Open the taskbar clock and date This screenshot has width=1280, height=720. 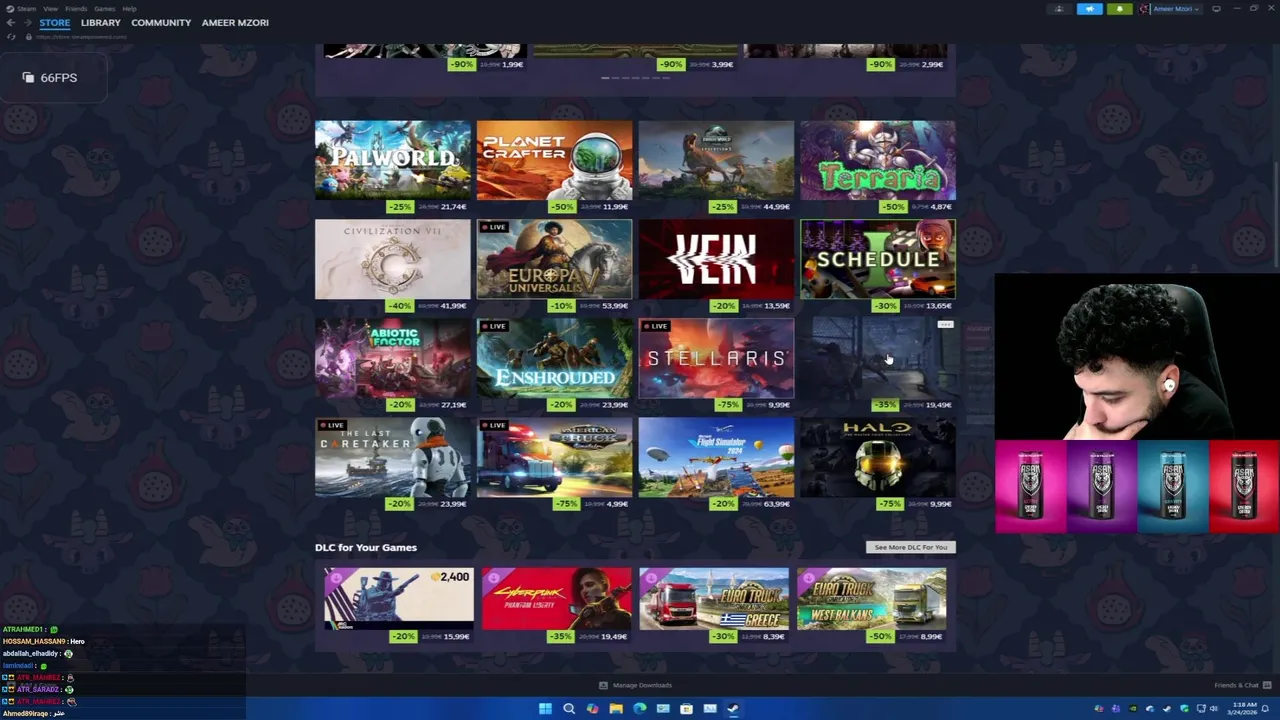click(x=1244, y=709)
